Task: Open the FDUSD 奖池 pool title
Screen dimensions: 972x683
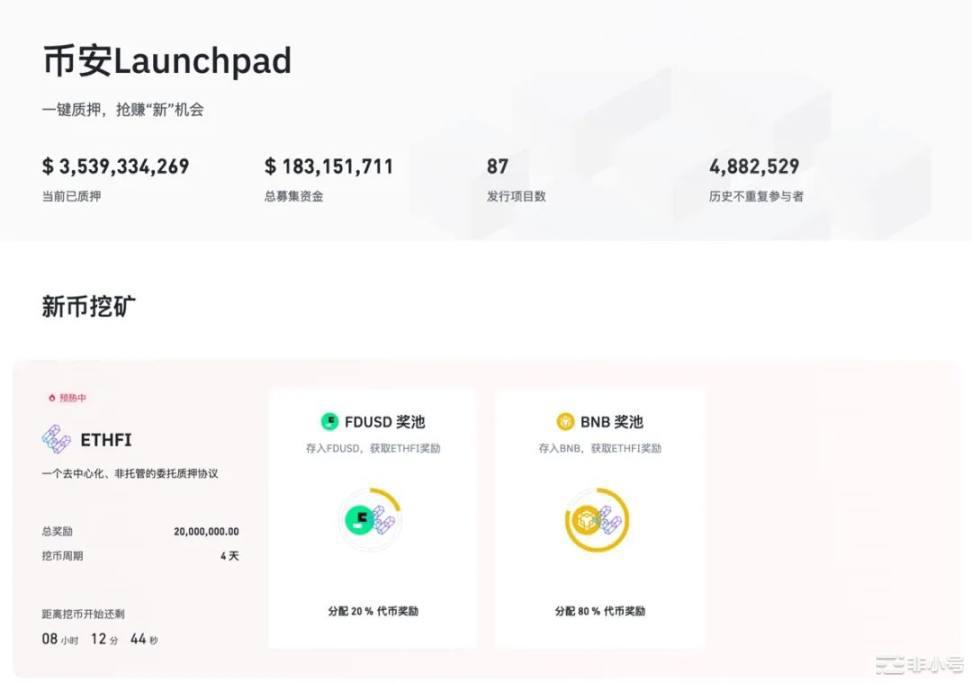Action: [384, 422]
